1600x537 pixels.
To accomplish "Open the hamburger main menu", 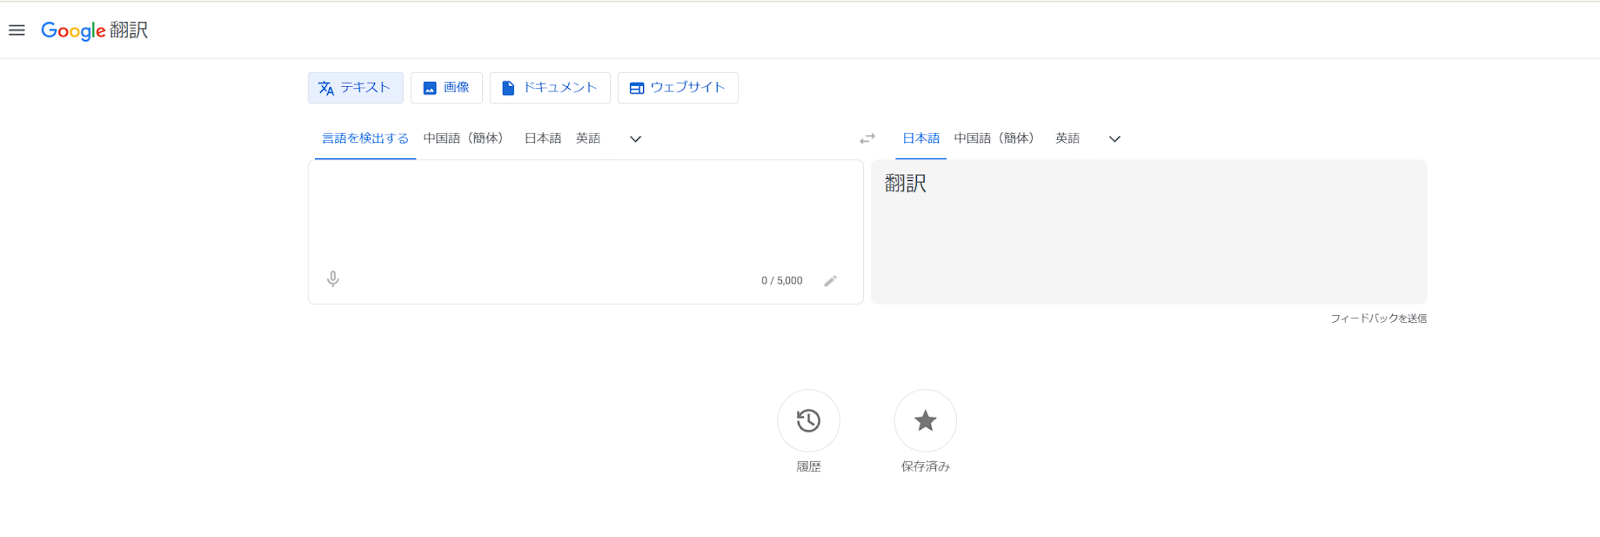I will tap(17, 30).
